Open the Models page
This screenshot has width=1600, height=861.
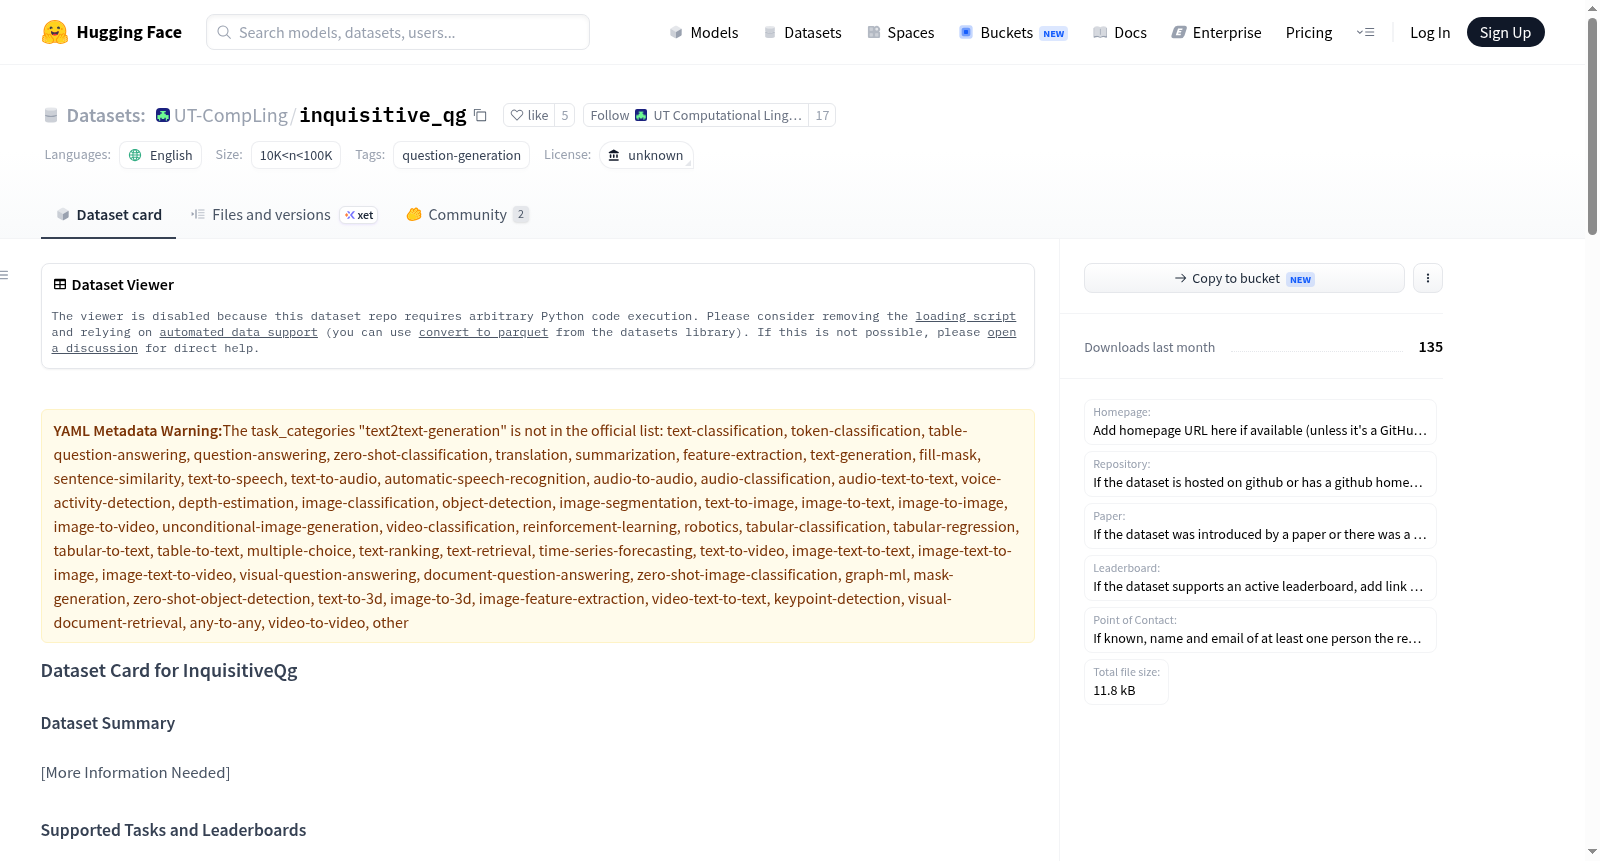(704, 32)
